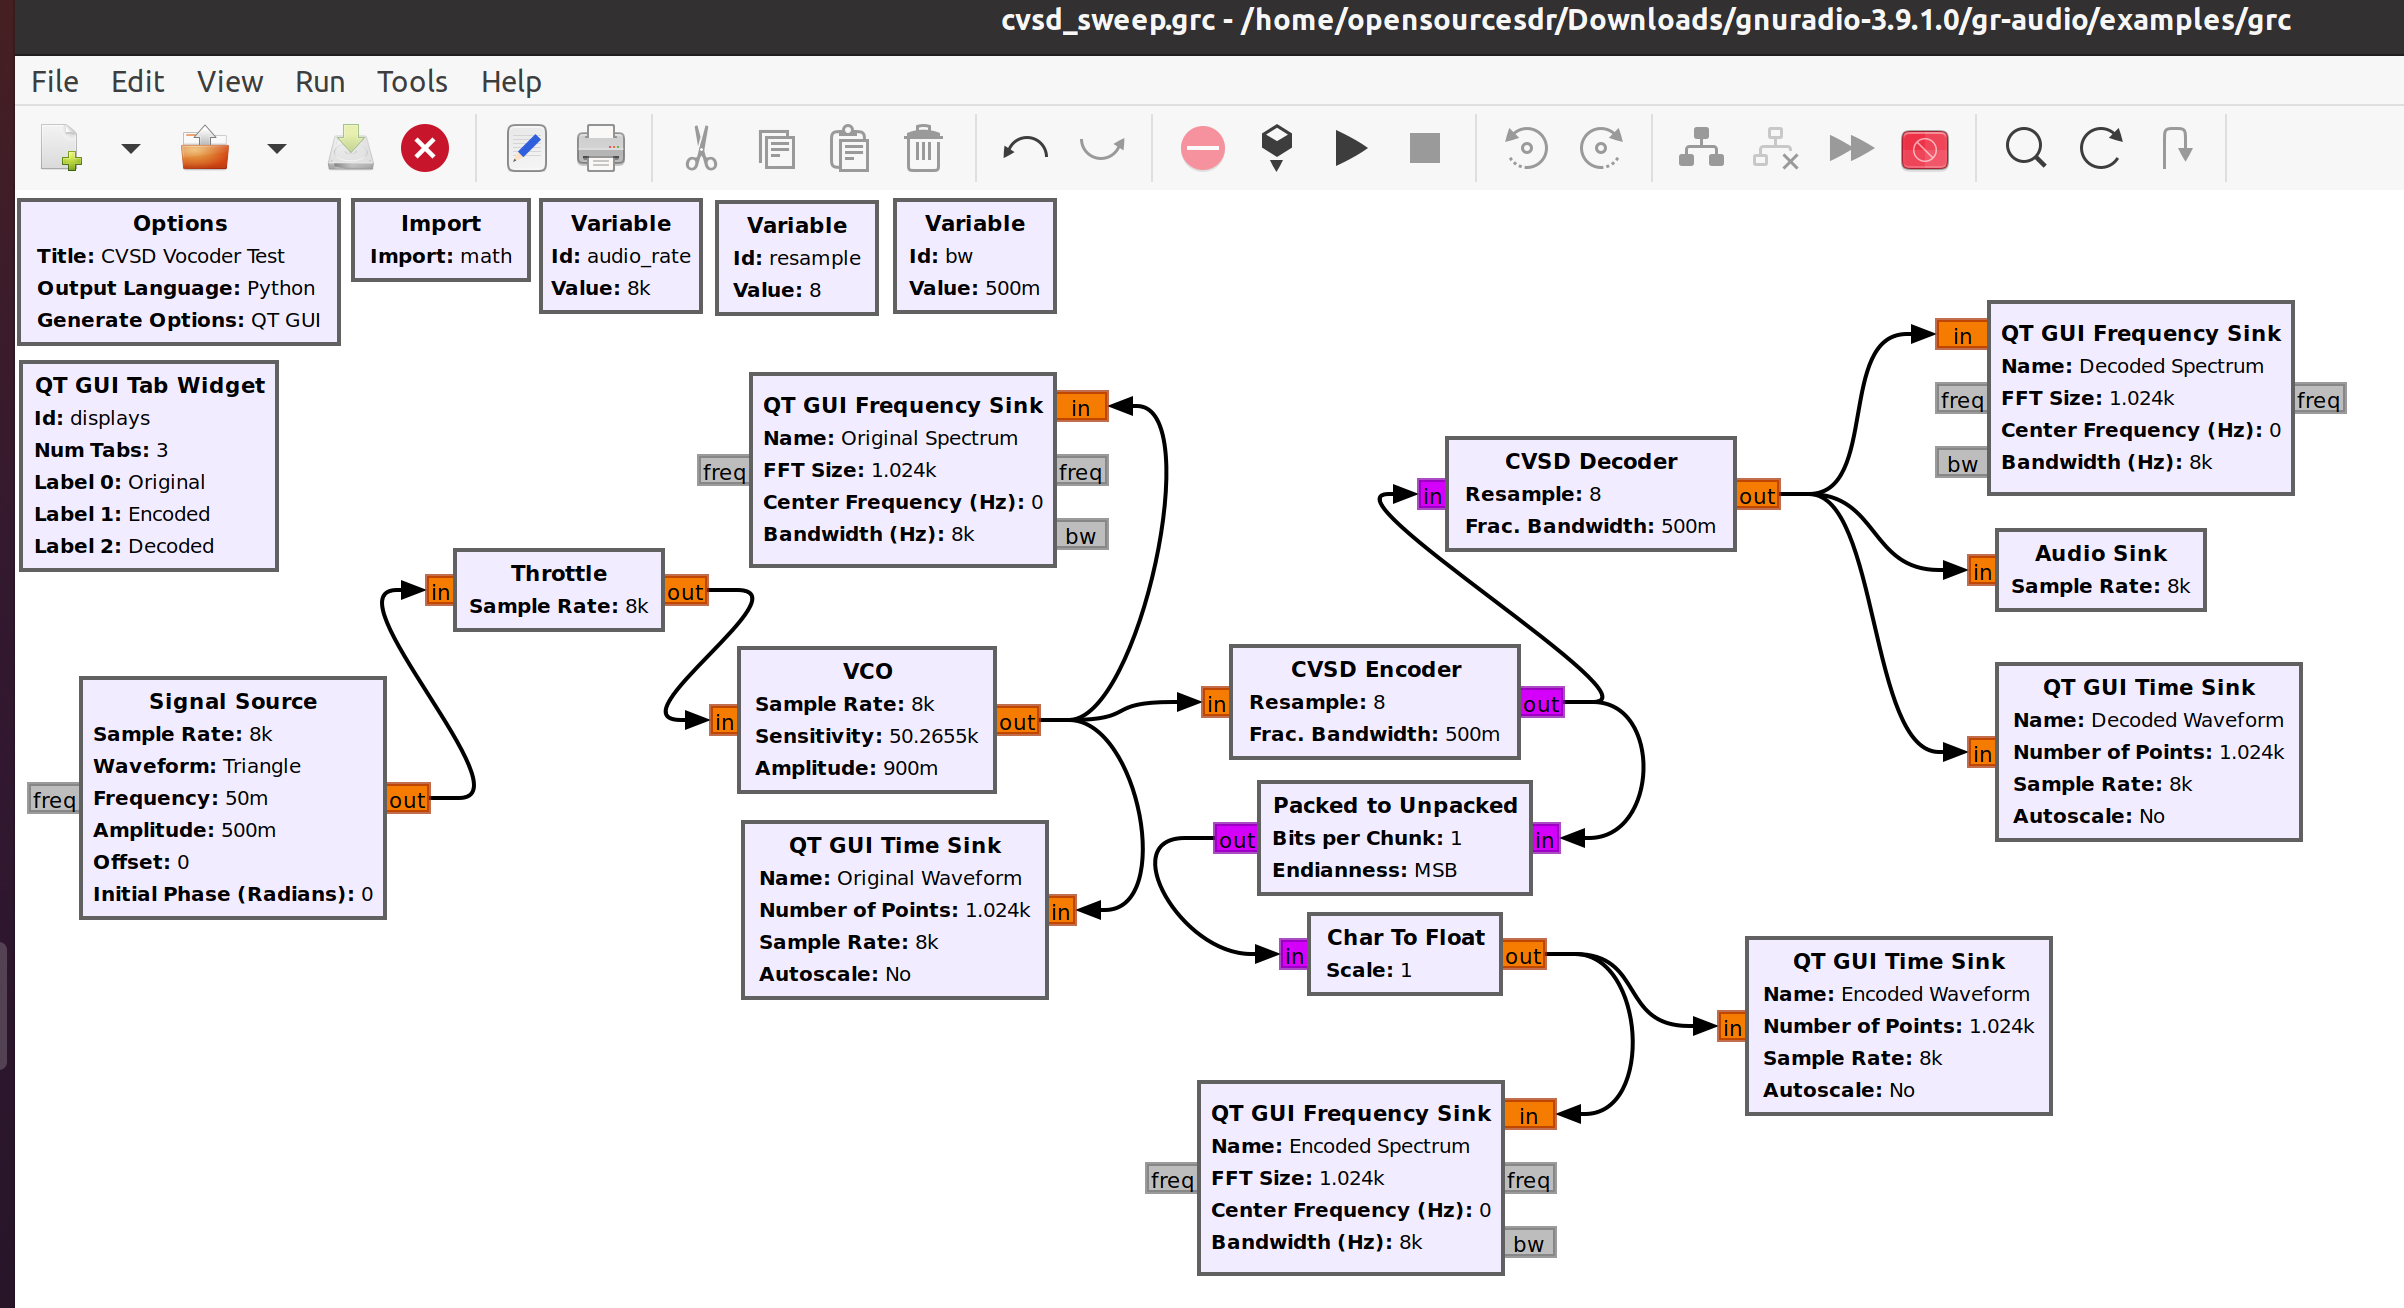The height and width of the screenshot is (1308, 2404).
Task: Expand the New flow graph dropdown arrow
Action: [x=130, y=149]
